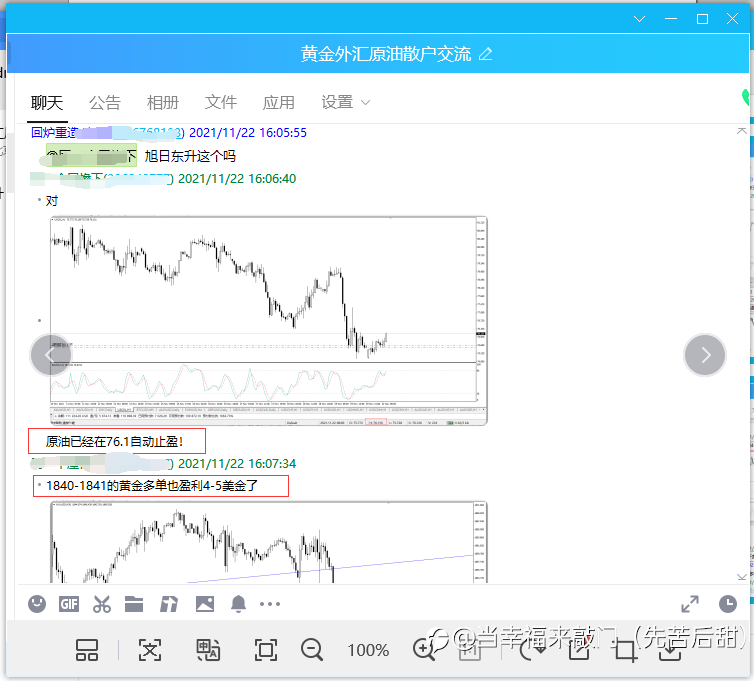This screenshot has height=681, width=754.
Task: Zoom in with the plus magnifier
Action: (425, 649)
